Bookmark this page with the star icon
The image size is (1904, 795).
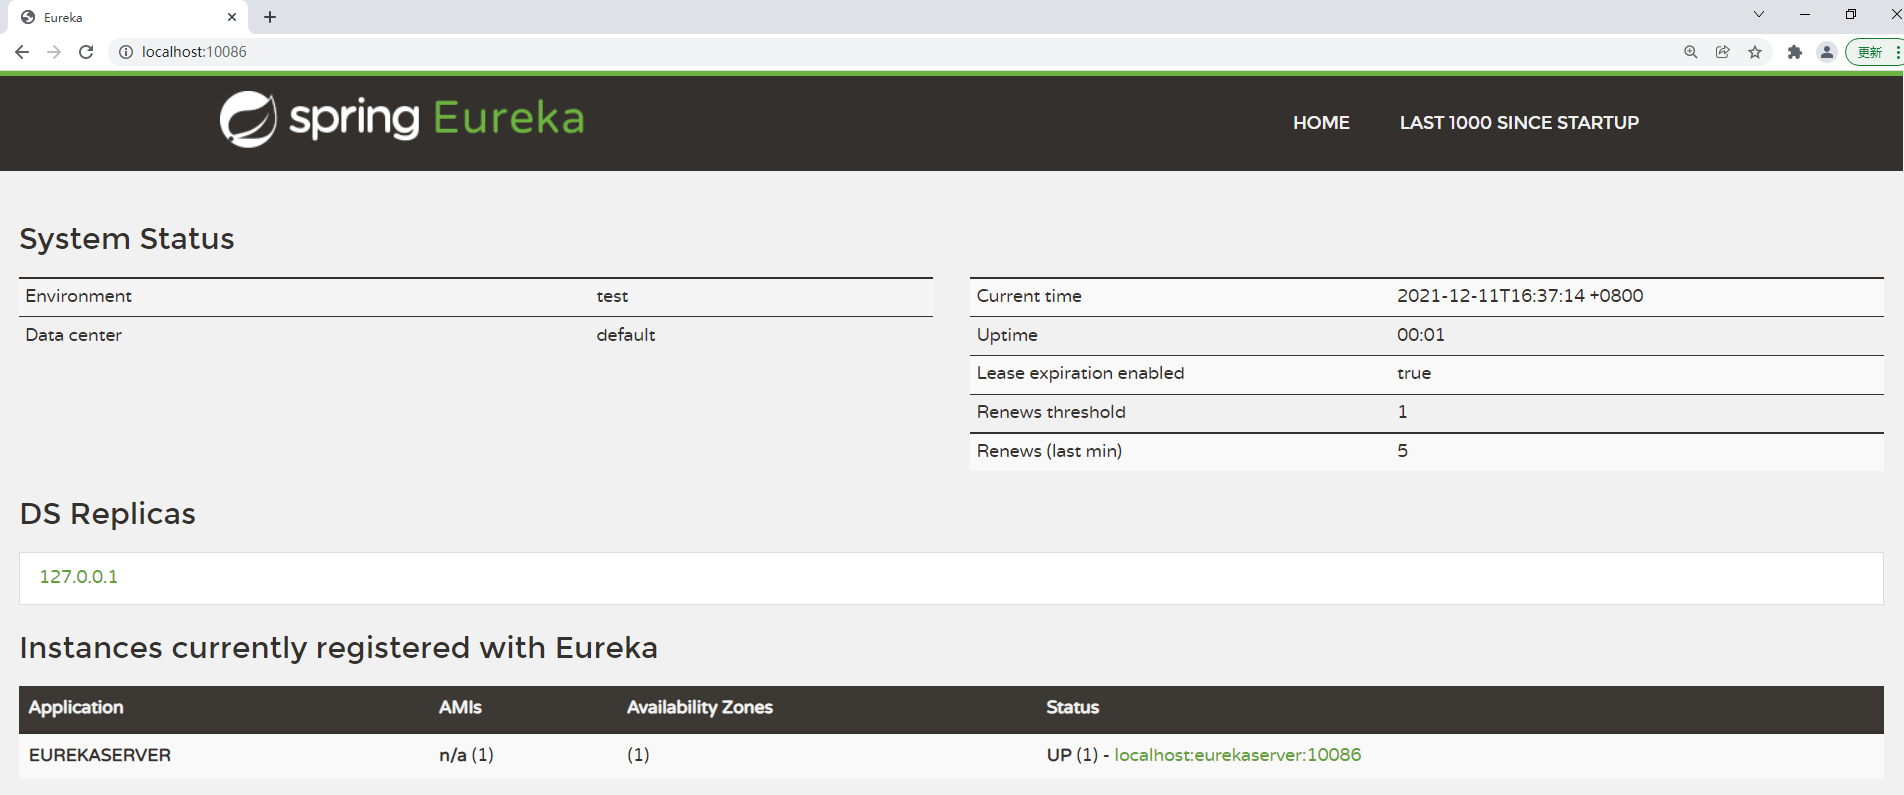coord(1755,52)
